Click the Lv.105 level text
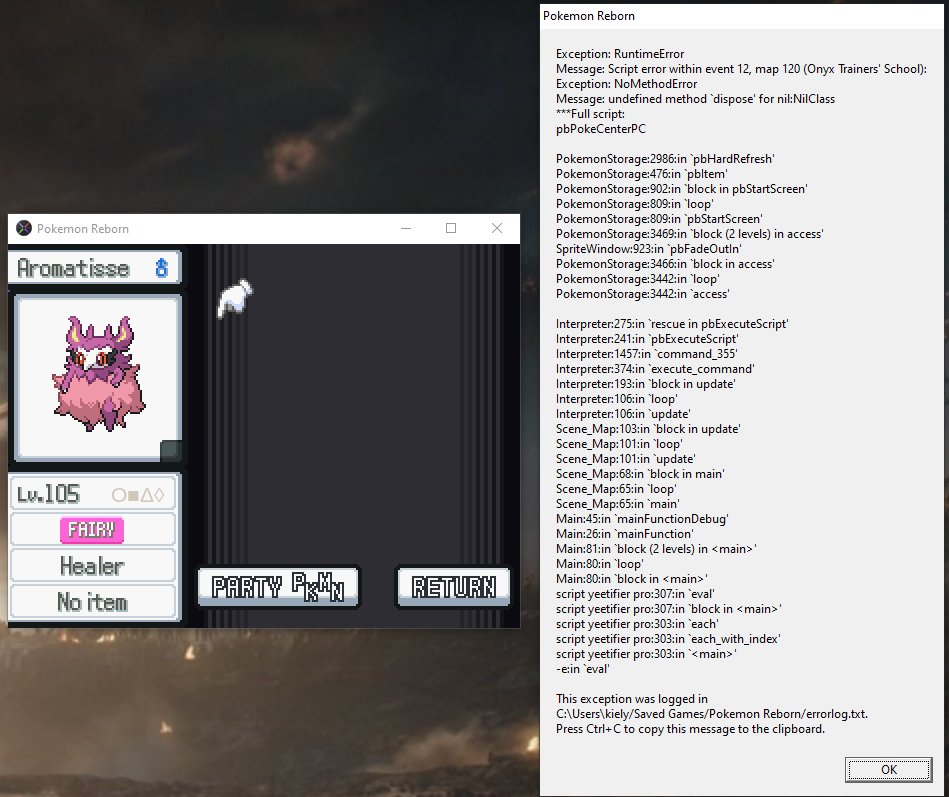This screenshot has width=949, height=797. pyautogui.click(x=48, y=494)
